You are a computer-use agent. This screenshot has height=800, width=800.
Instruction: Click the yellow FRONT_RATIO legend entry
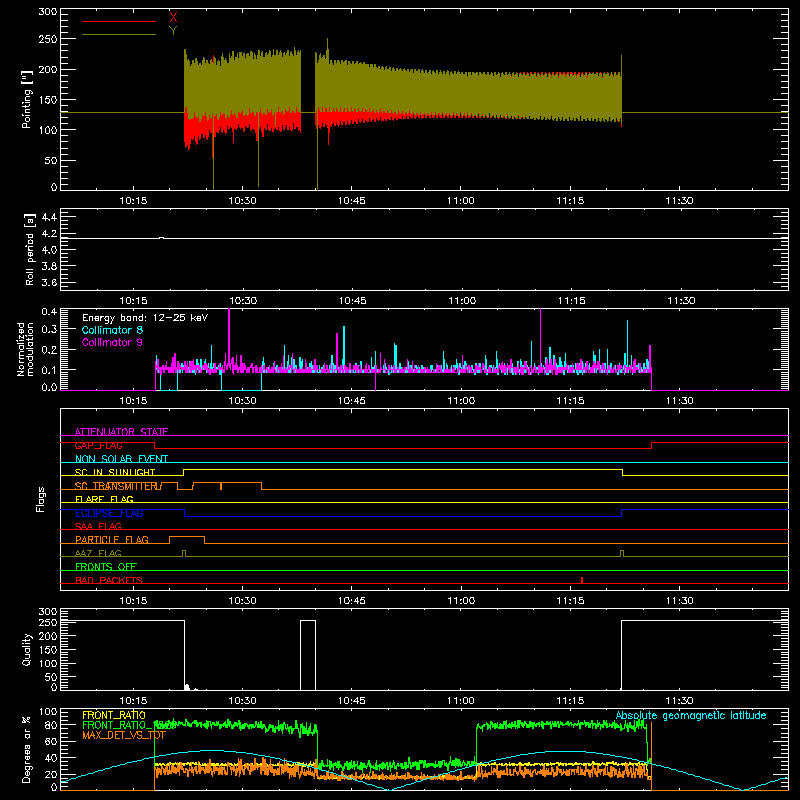[114, 715]
